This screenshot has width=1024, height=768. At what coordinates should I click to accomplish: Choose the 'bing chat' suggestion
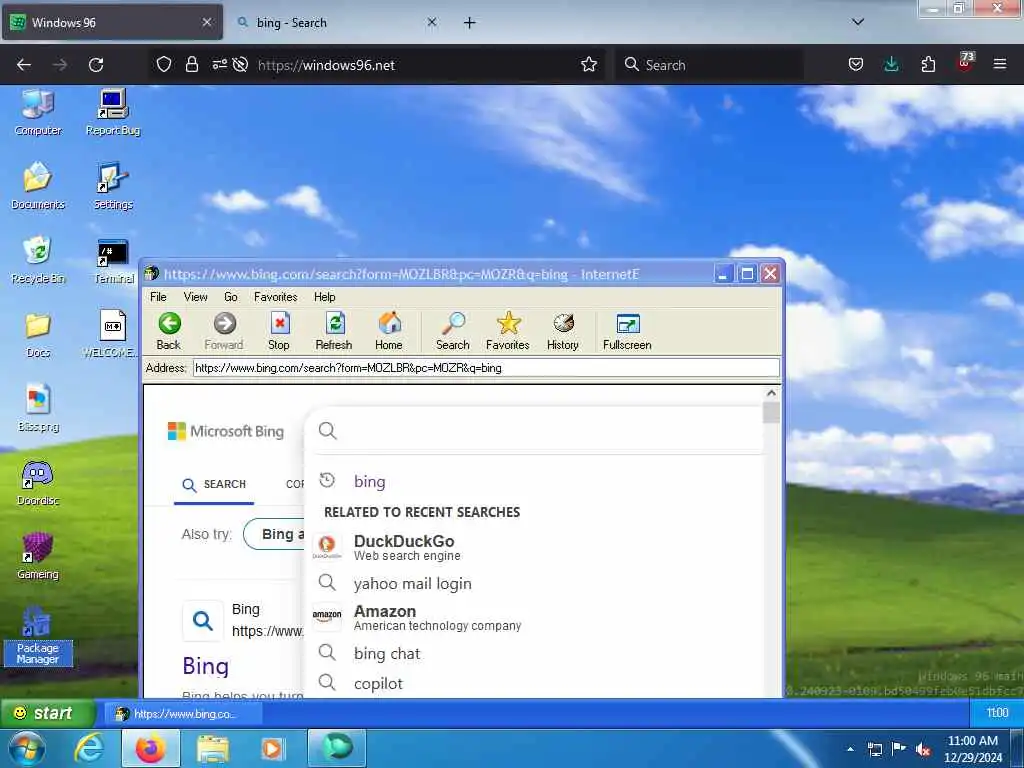(387, 653)
